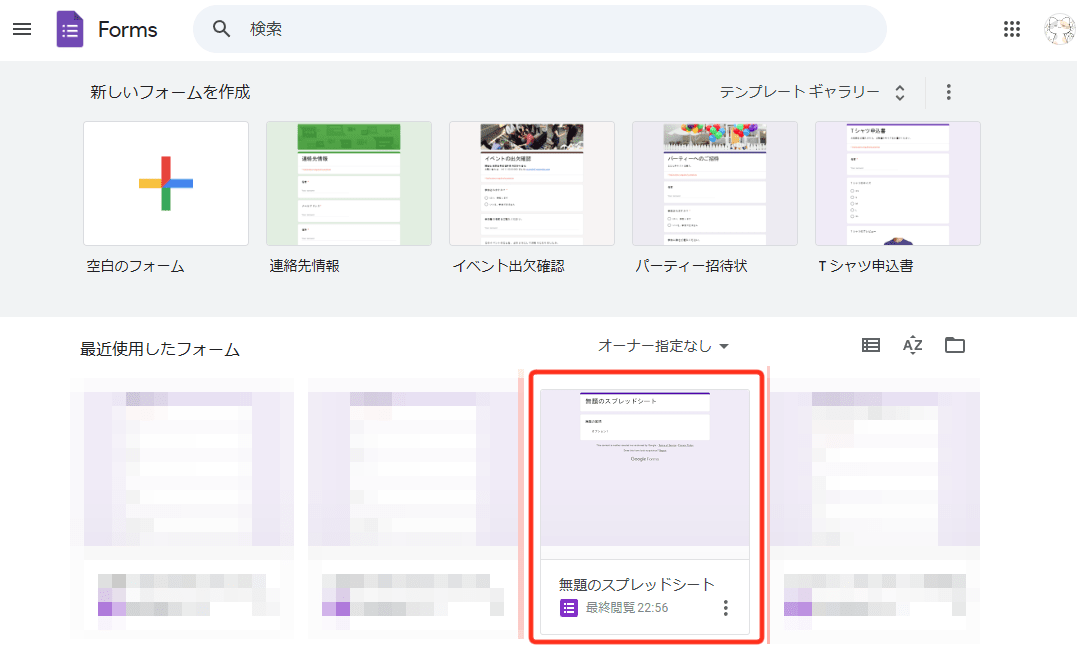The image size is (1077, 647).
Task: Switch to list view of recent forms
Action: (x=869, y=344)
